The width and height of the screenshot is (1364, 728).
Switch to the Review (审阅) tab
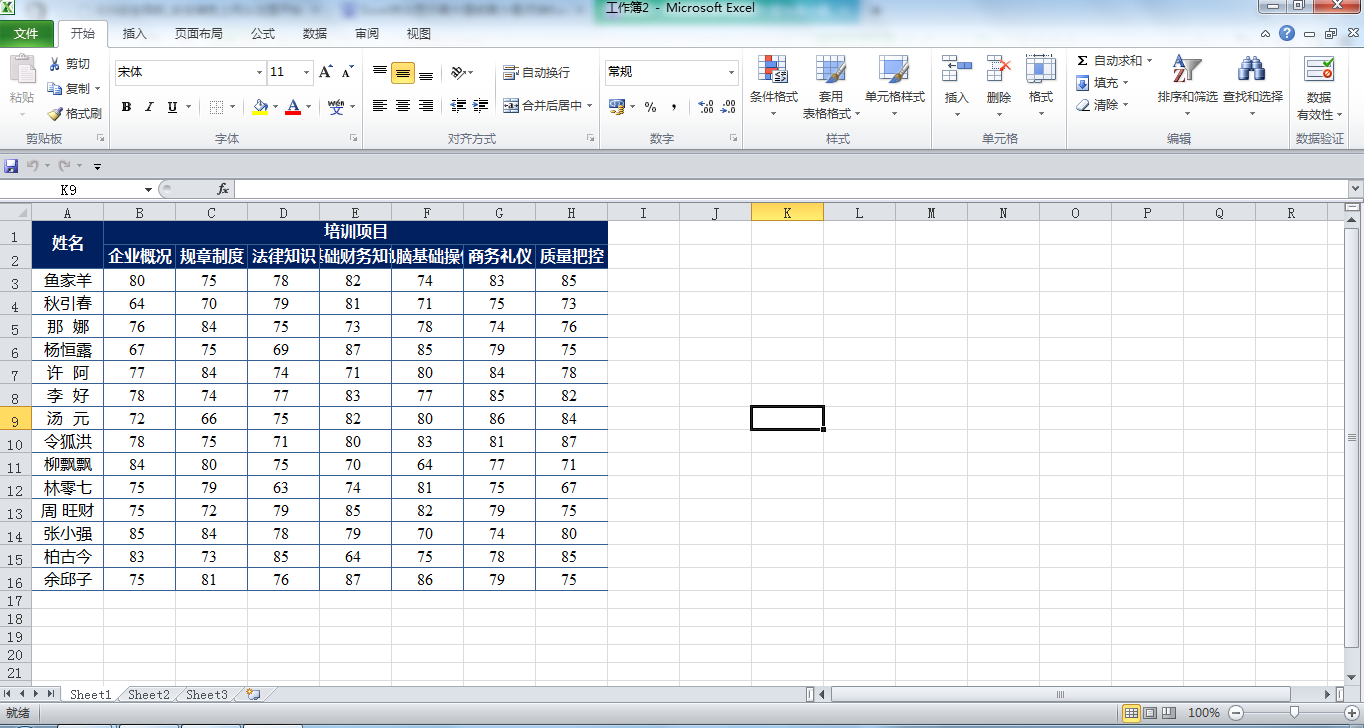click(x=367, y=34)
